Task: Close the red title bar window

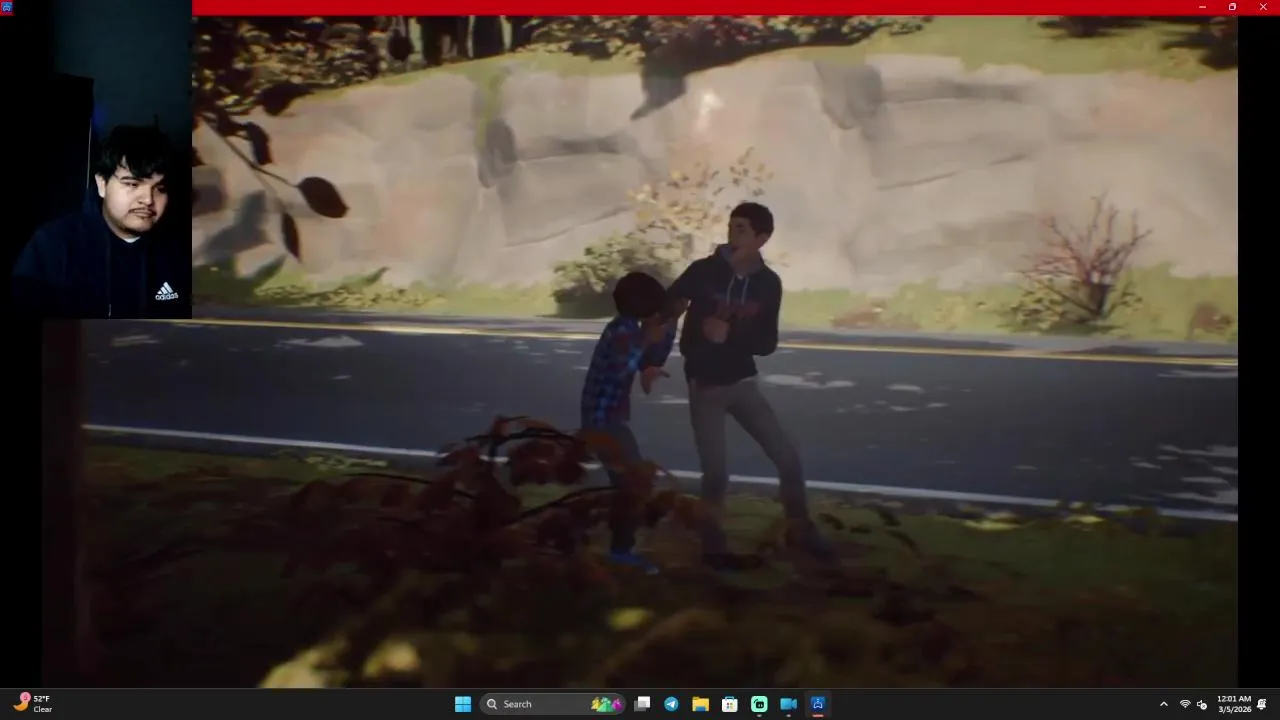Action: click(1263, 7)
